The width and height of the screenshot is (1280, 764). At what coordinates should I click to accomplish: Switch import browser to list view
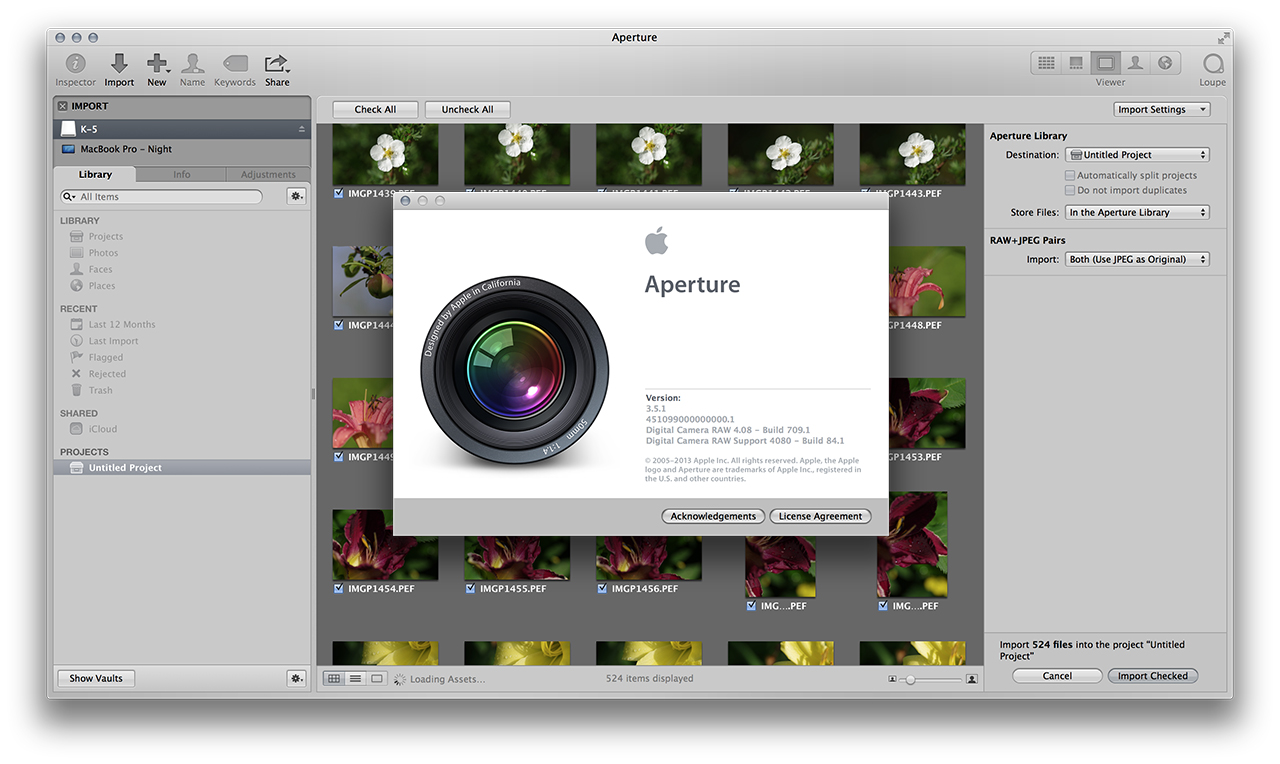coord(355,678)
